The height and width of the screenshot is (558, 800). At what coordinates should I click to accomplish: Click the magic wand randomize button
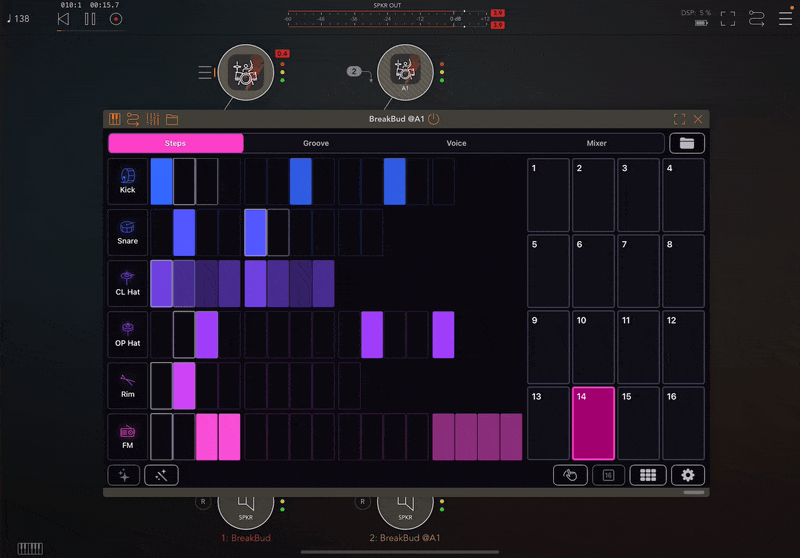pyautogui.click(x=161, y=475)
